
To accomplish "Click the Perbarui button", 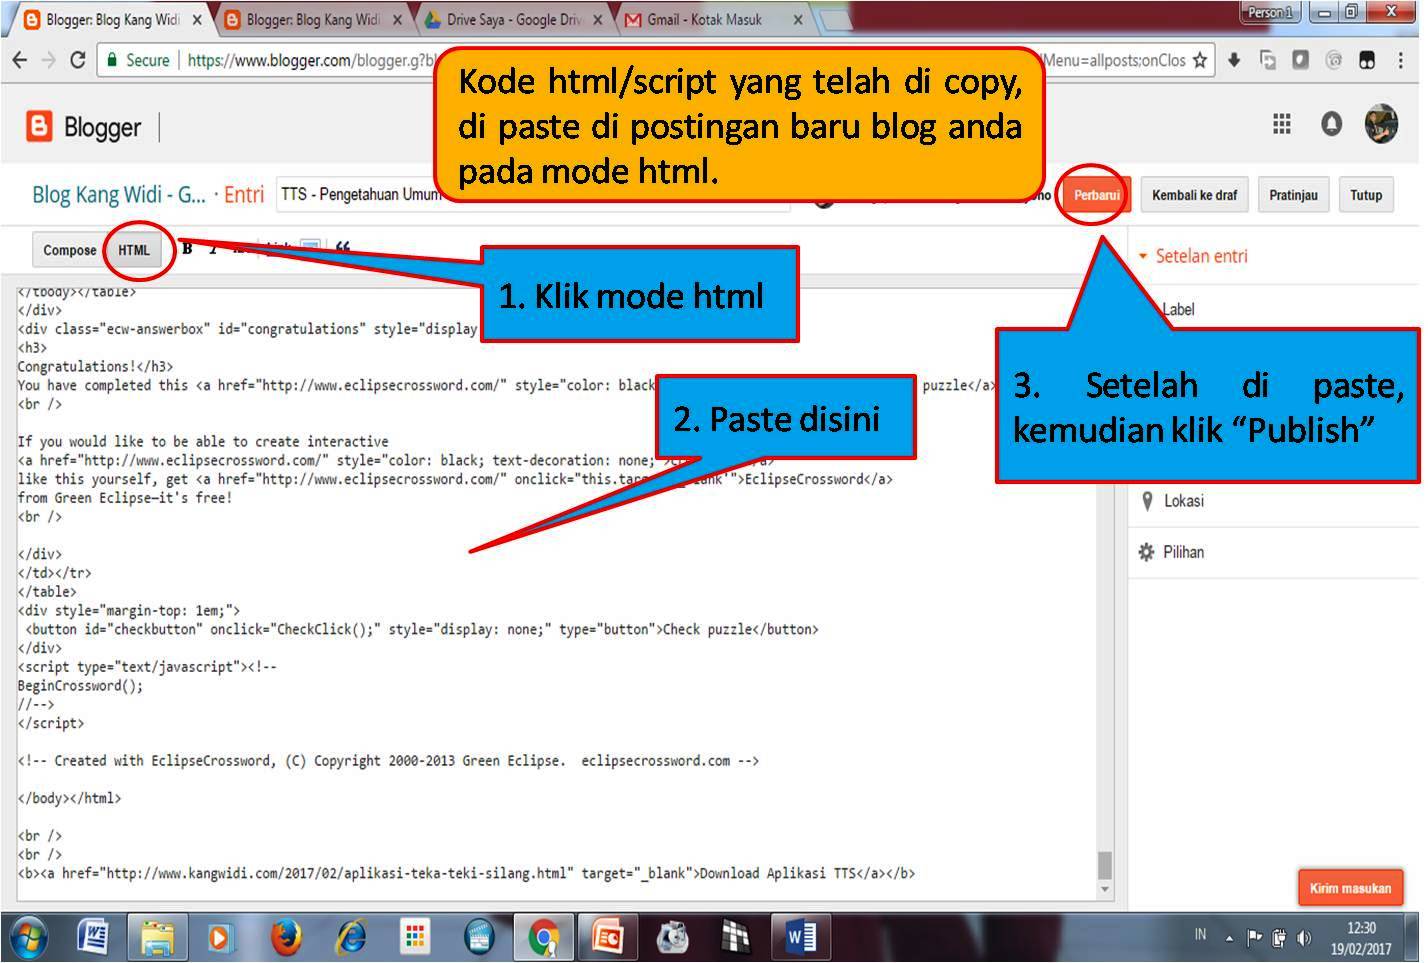I will pyautogui.click(x=1096, y=195).
